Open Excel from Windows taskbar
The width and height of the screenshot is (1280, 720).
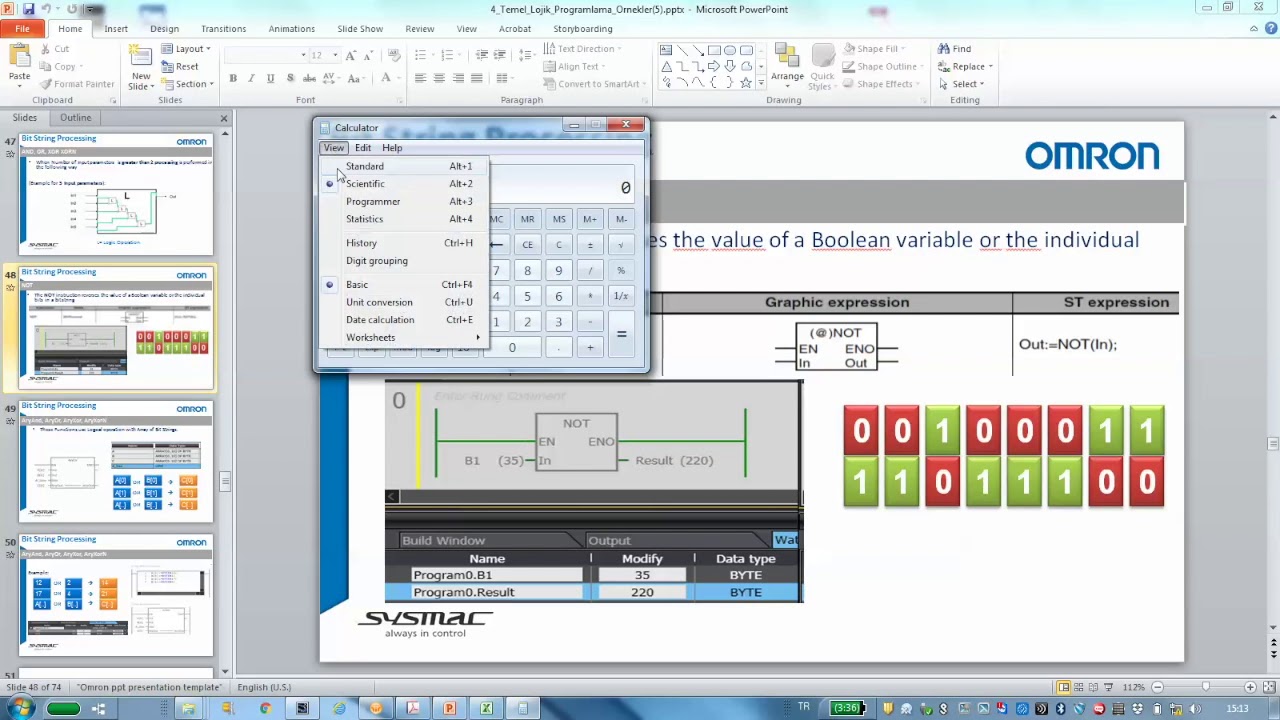tap(486, 708)
